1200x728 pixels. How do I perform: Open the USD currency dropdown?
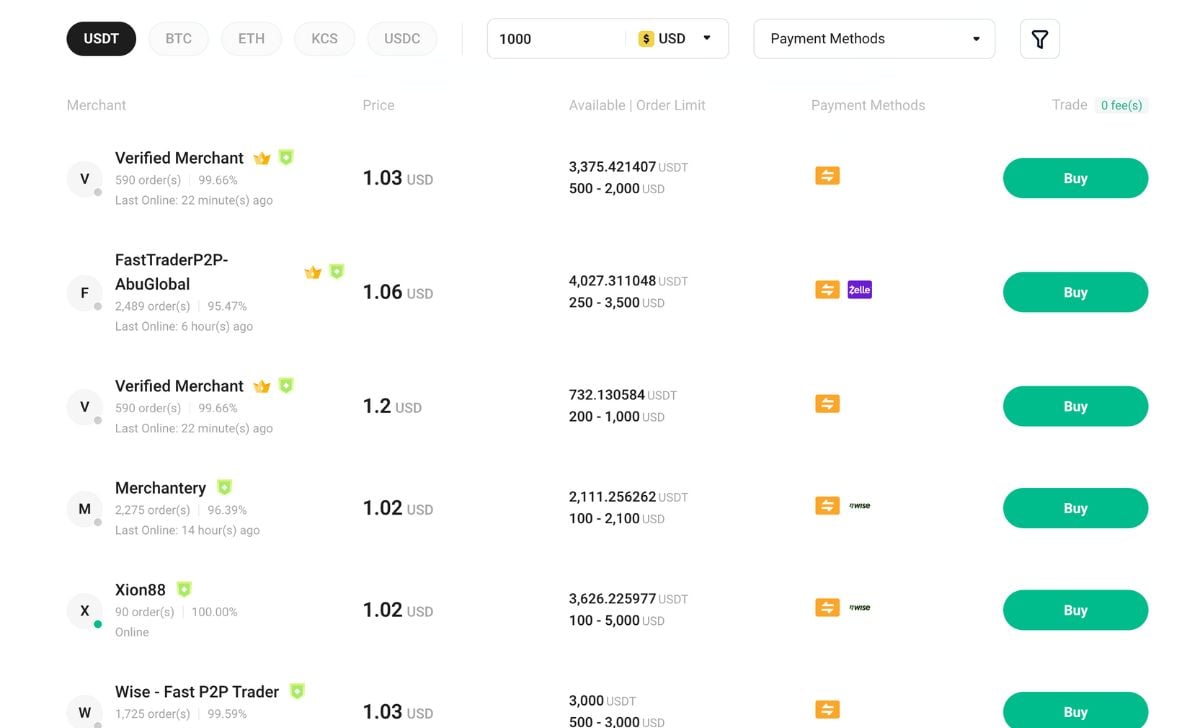click(677, 39)
